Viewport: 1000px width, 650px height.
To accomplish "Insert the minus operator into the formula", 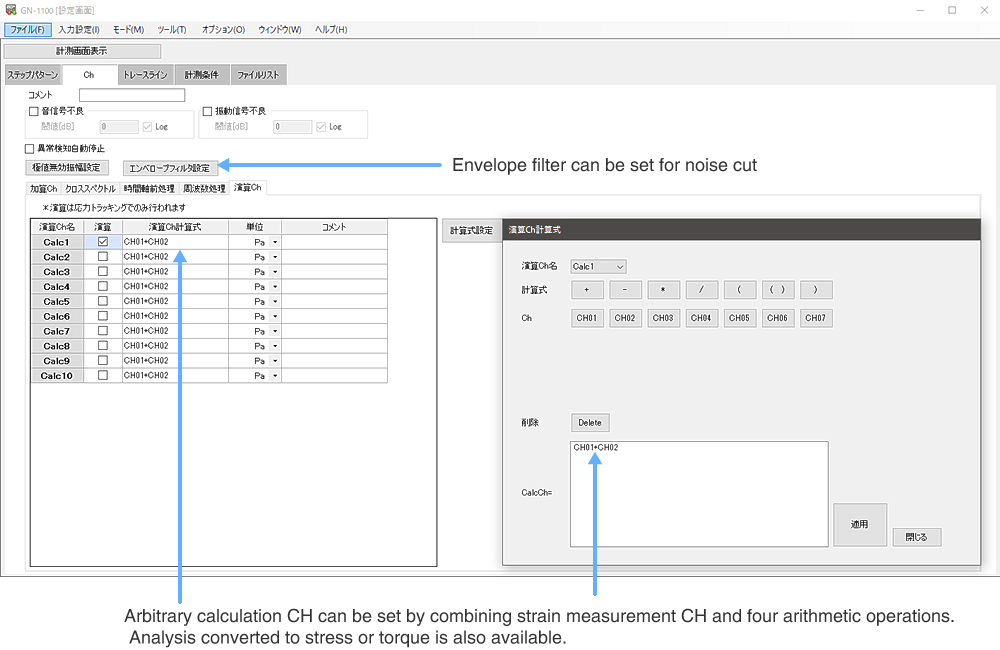I will click(624, 290).
